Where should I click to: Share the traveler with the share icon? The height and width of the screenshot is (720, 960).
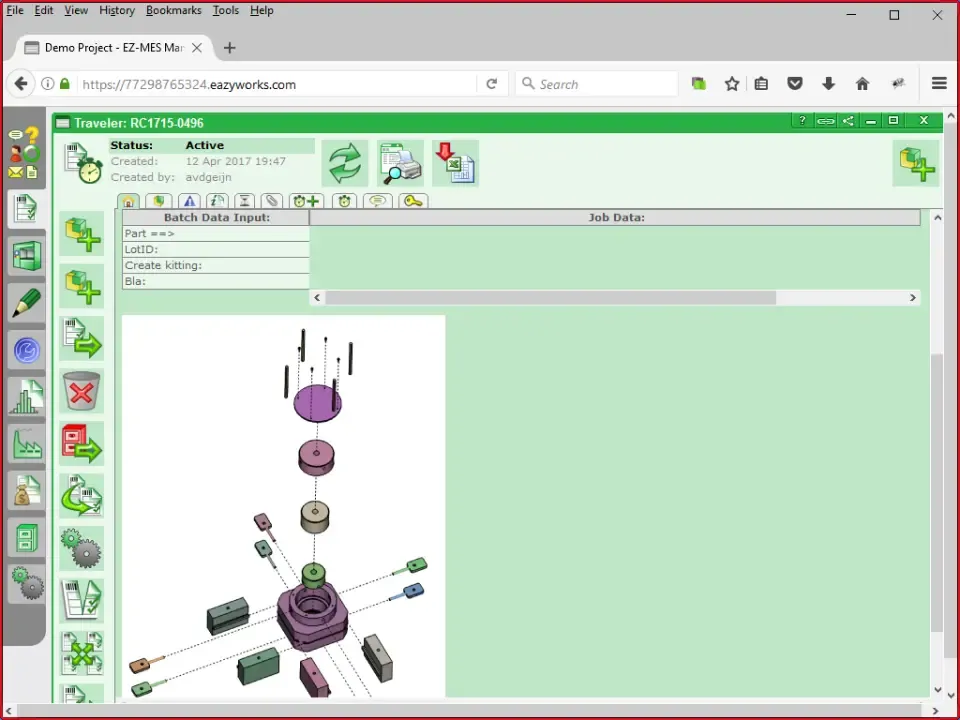point(846,120)
